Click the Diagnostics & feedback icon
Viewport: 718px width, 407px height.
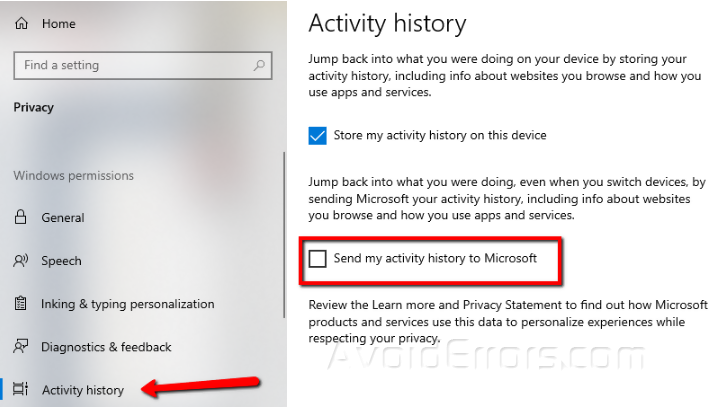click(21, 347)
